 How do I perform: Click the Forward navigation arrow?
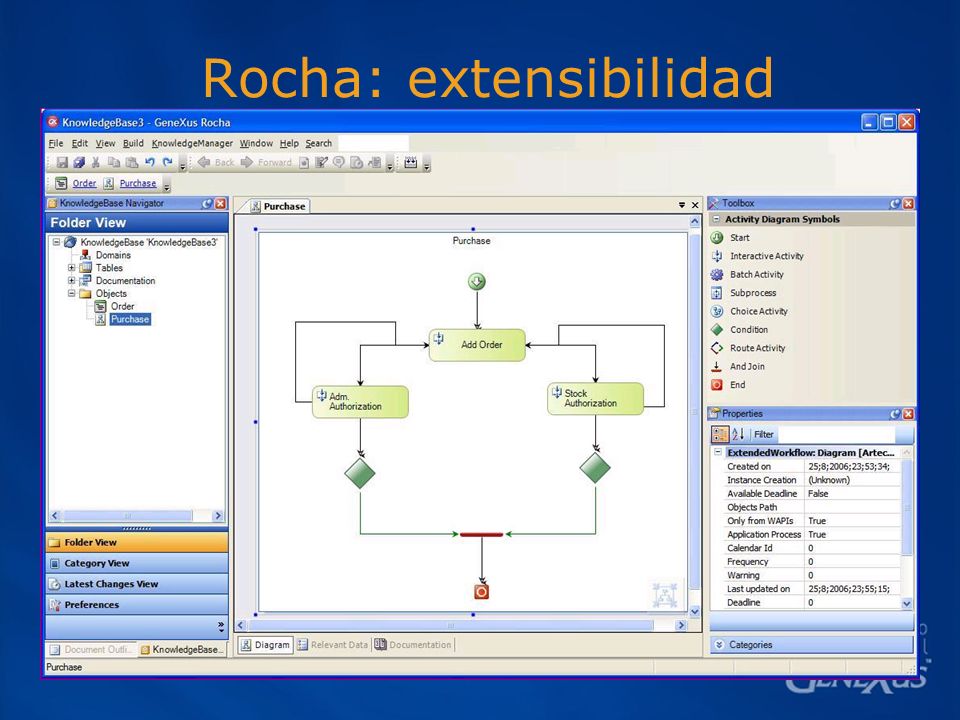(266, 162)
